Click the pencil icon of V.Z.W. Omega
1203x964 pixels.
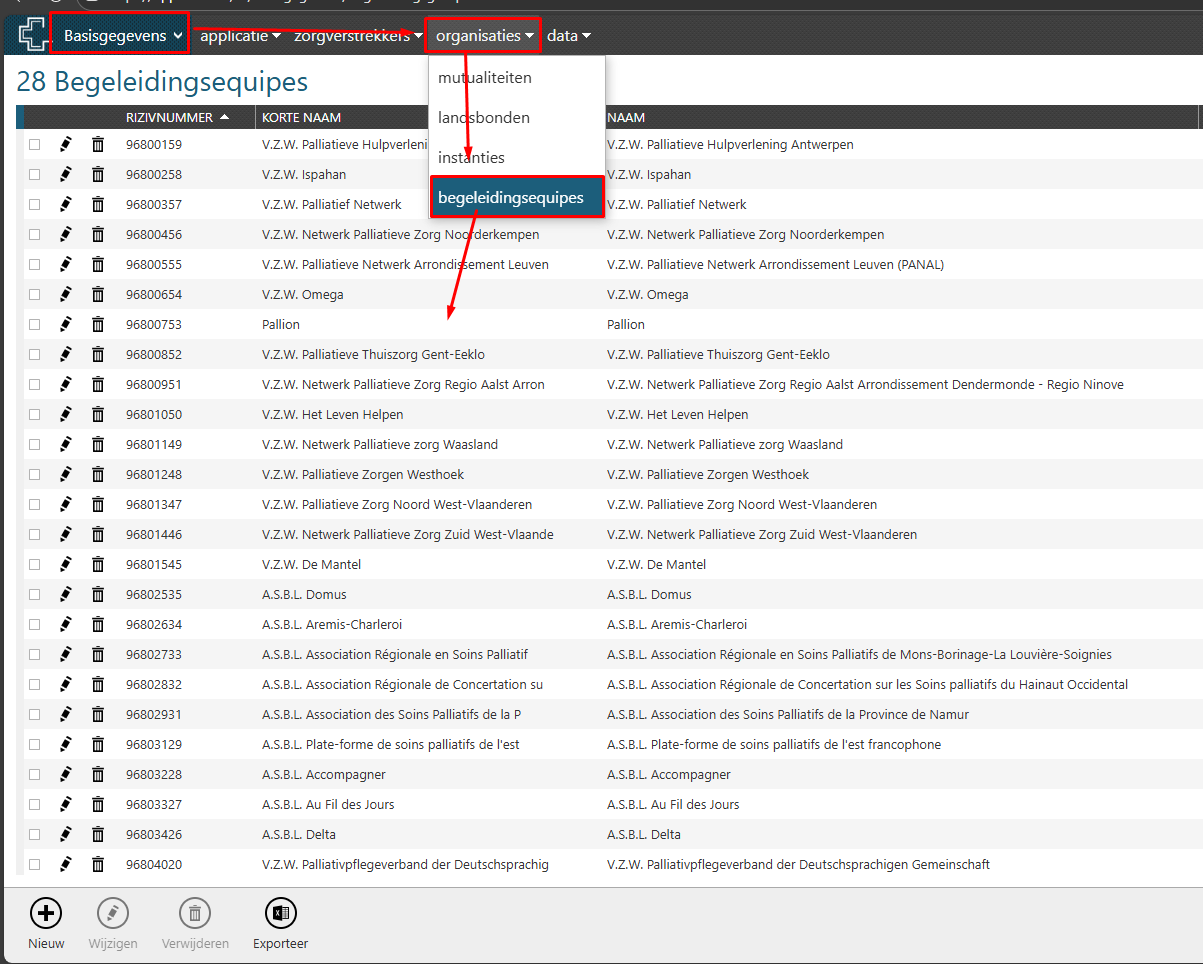click(66, 295)
